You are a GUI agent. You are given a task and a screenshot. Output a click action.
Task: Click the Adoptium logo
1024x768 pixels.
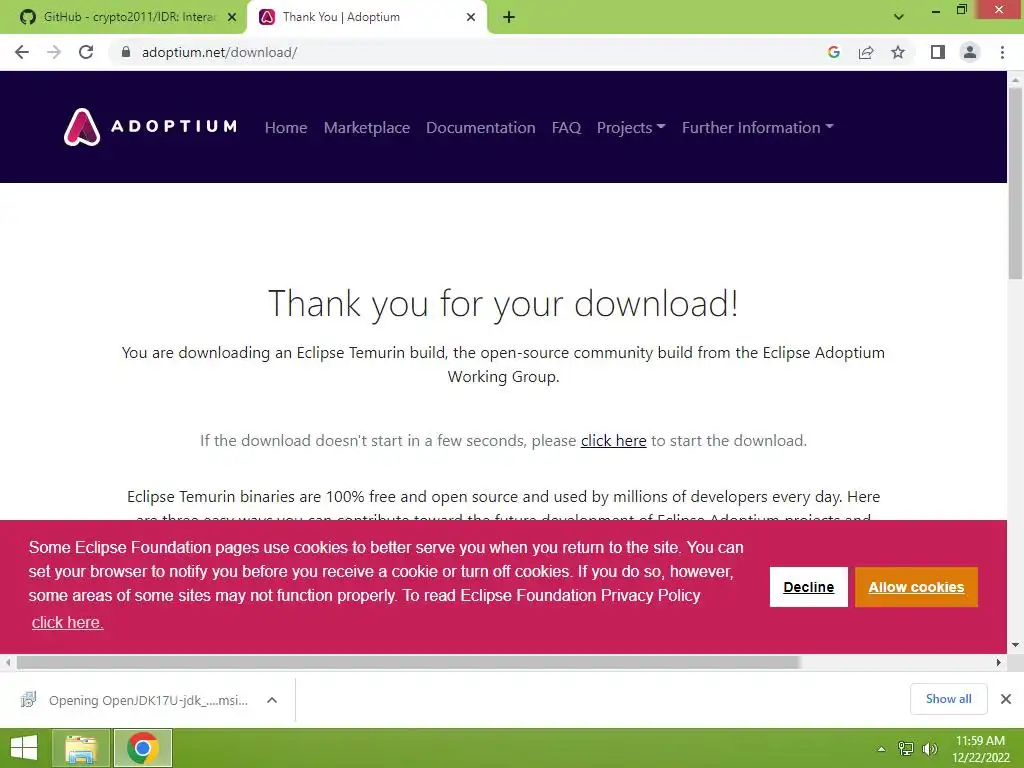[150, 127]
